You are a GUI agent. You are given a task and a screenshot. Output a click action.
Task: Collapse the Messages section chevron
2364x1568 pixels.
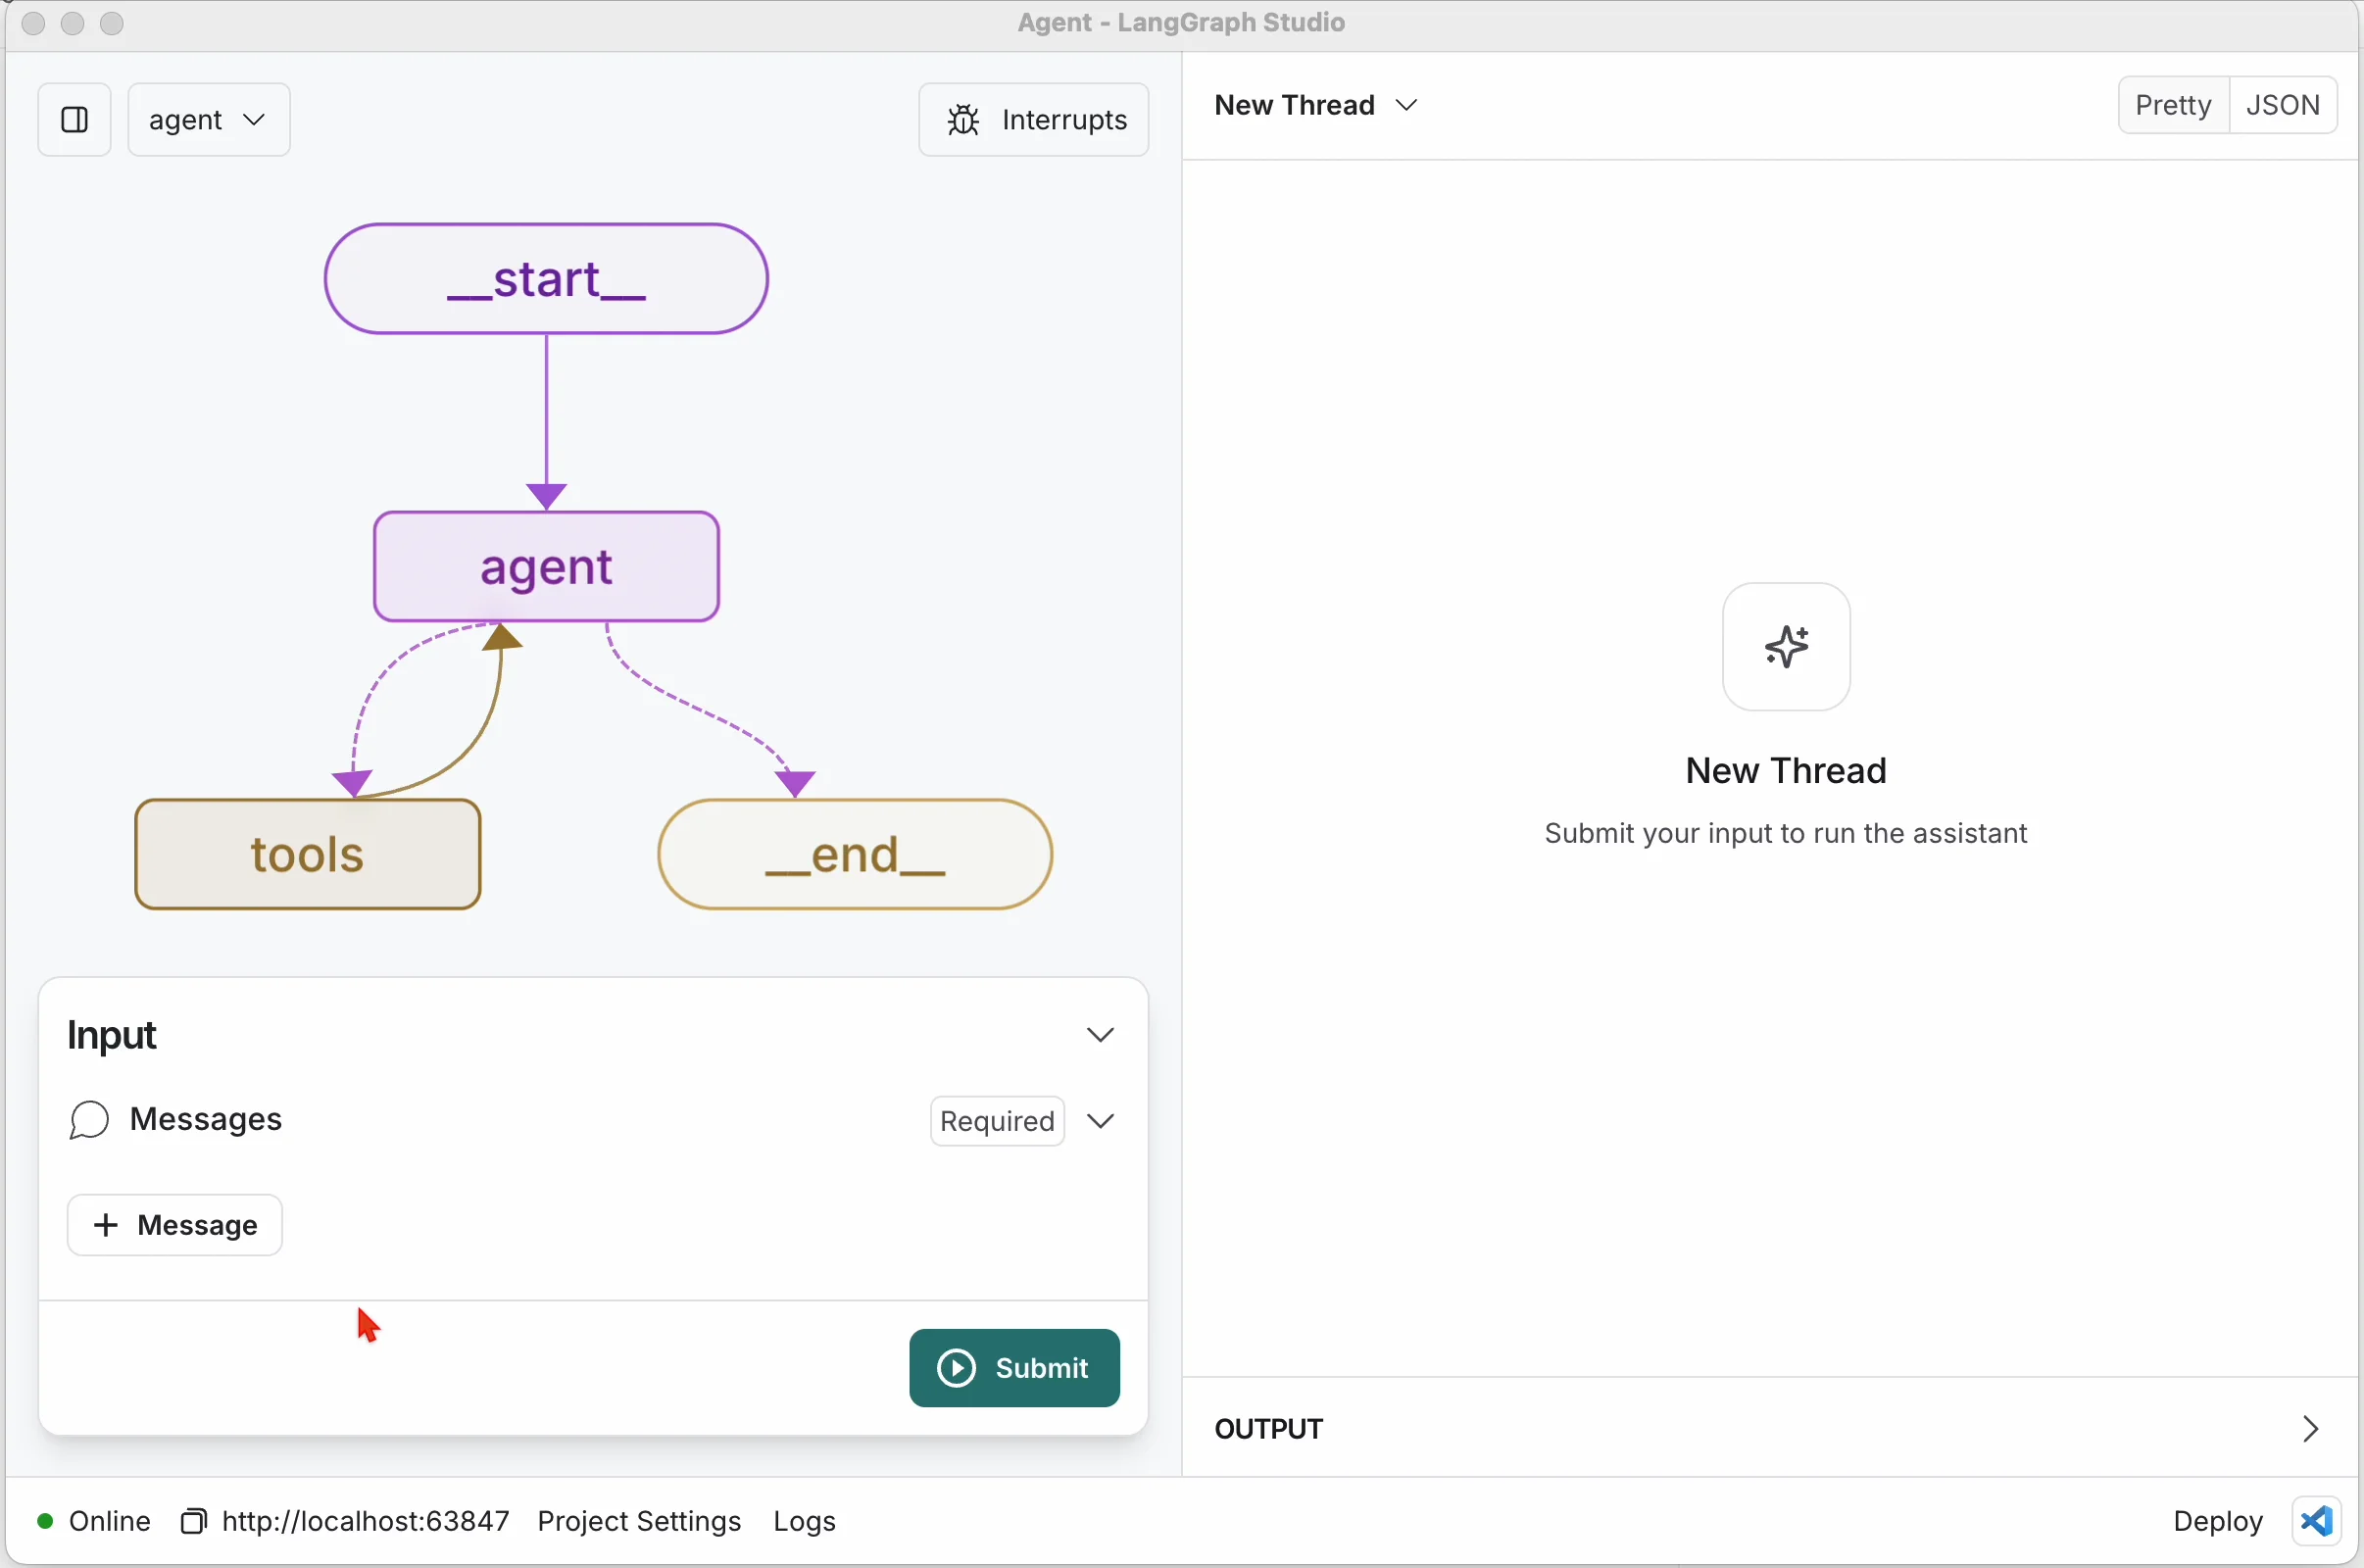tap(1100, 1121)
